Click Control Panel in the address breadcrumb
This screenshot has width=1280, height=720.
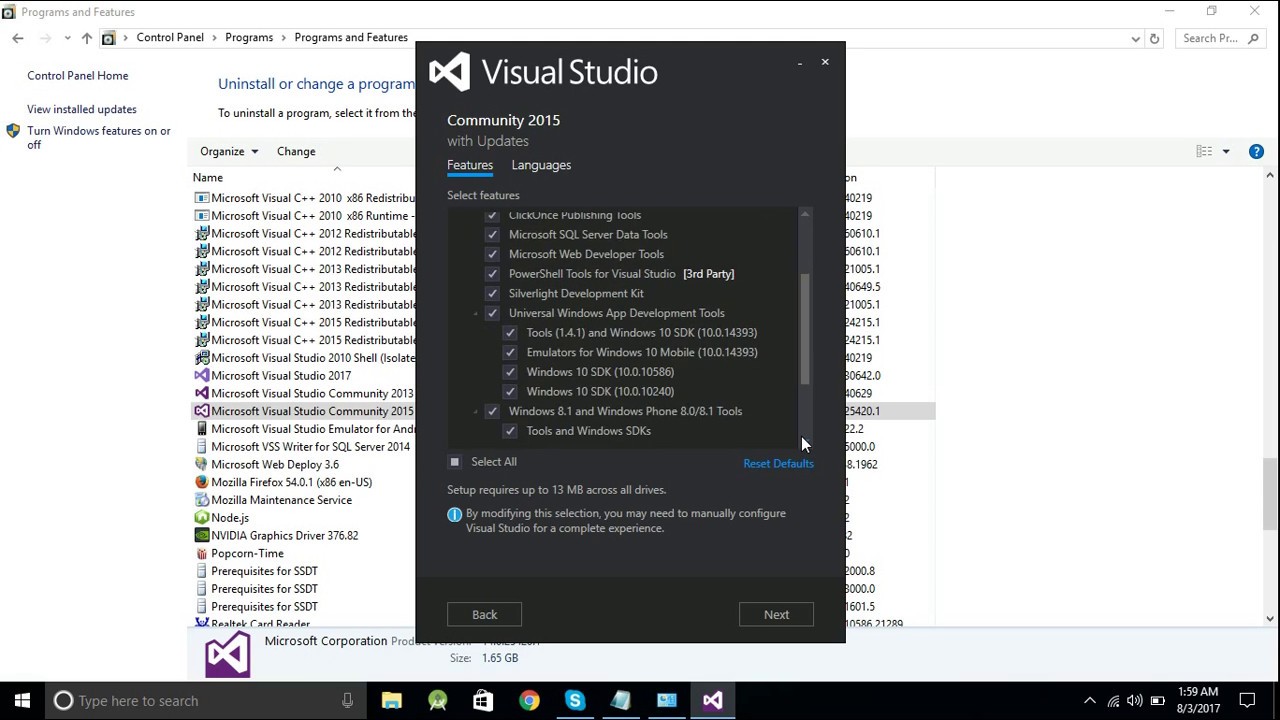[x=170, y=38]
